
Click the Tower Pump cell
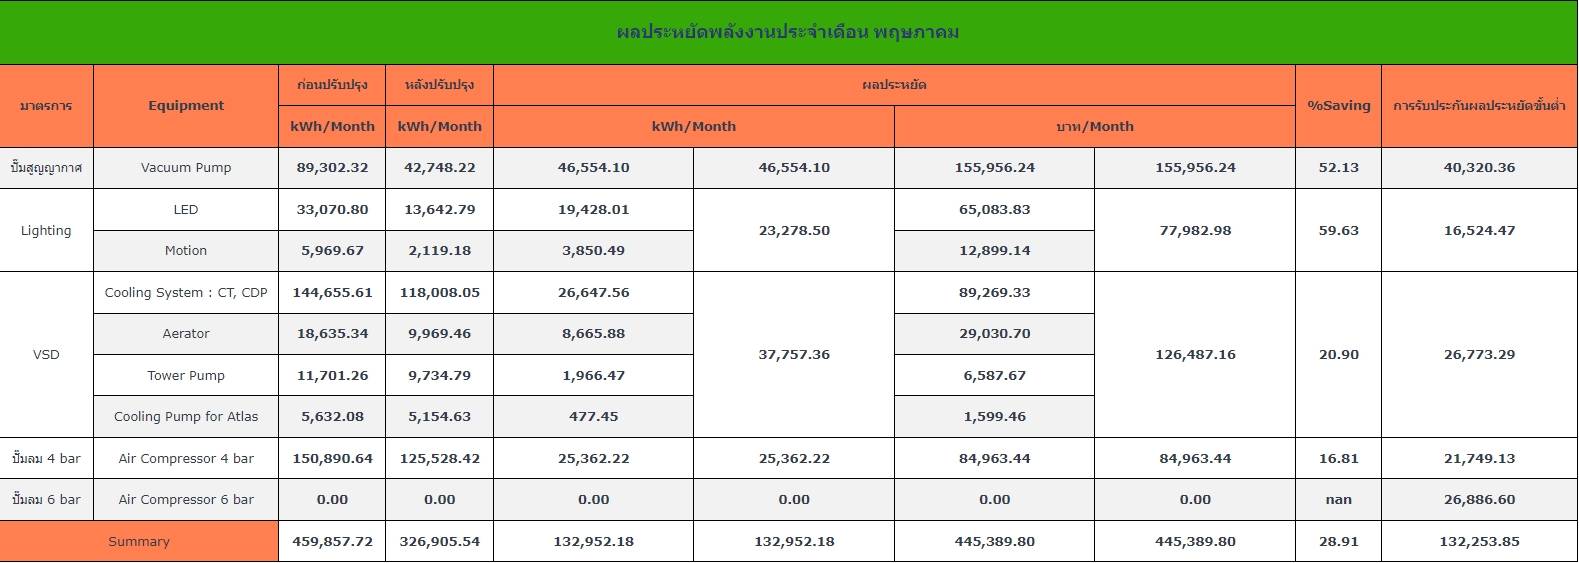[186, 376]
